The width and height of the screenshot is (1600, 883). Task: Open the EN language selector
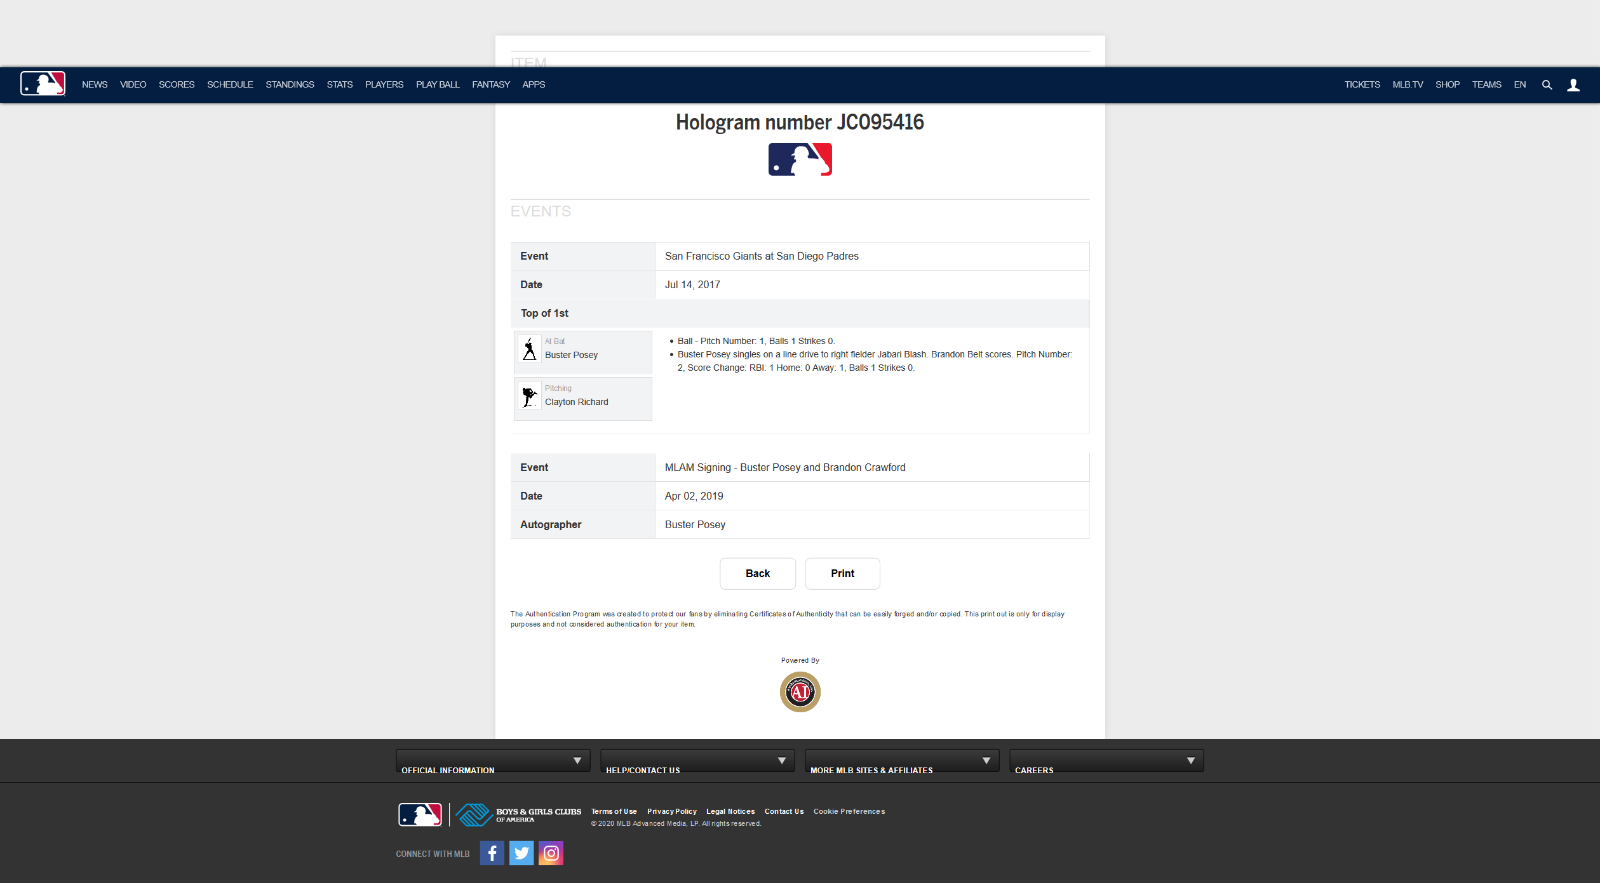(x=1520, y=85)
